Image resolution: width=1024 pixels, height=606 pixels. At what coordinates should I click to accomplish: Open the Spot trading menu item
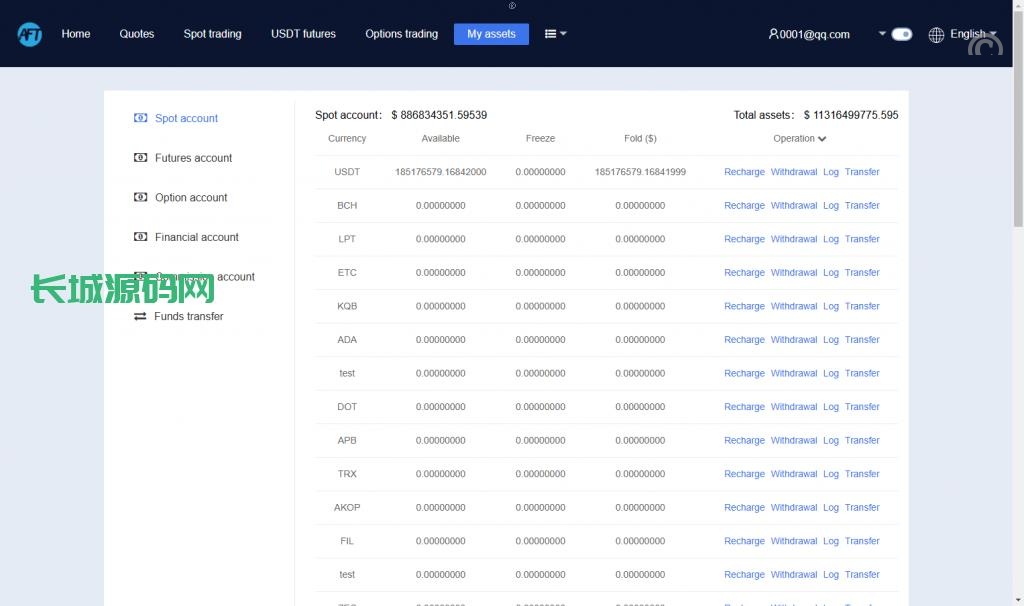tap(212, 34)
